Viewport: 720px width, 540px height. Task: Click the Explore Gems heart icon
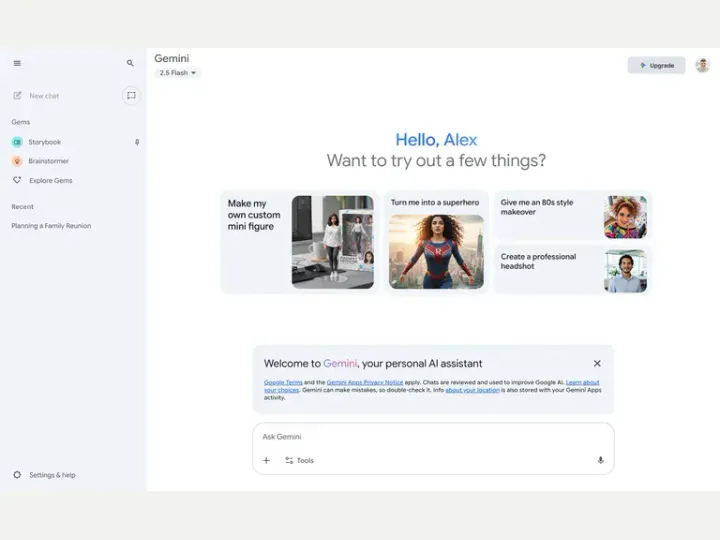17,180
